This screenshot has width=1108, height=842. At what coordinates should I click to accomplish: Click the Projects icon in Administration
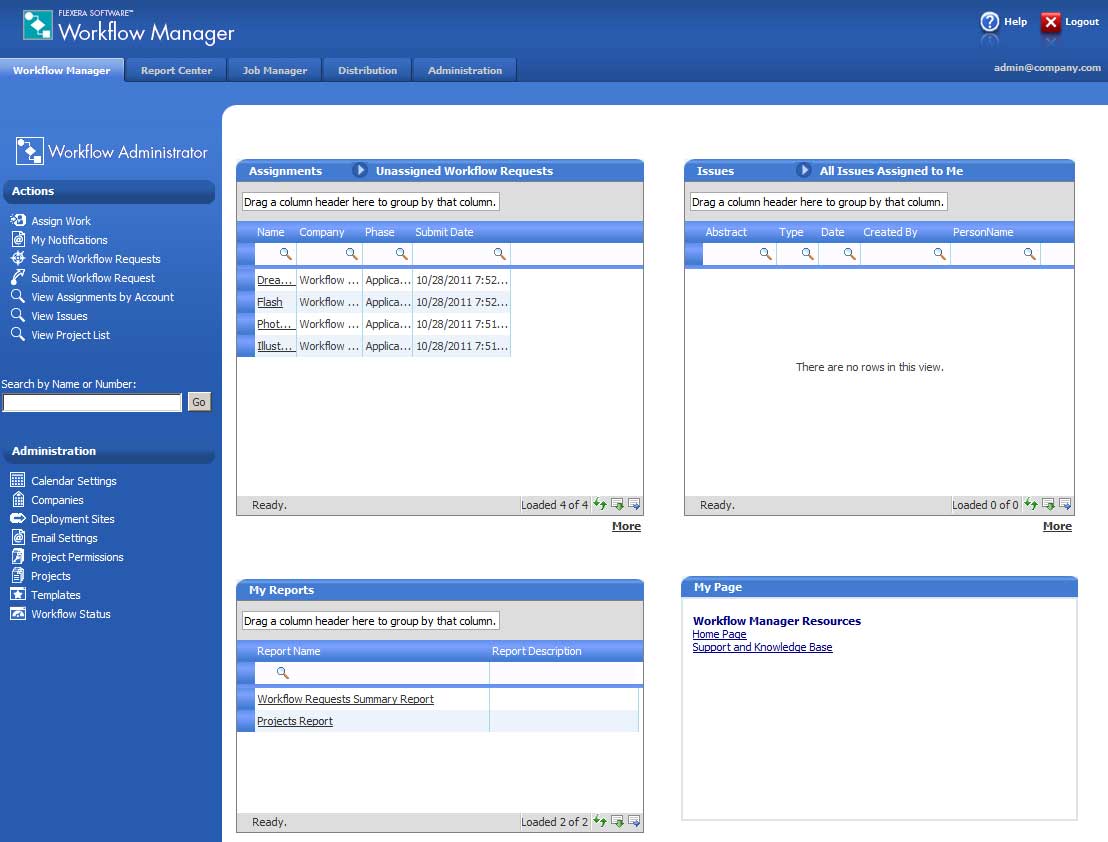18,576
